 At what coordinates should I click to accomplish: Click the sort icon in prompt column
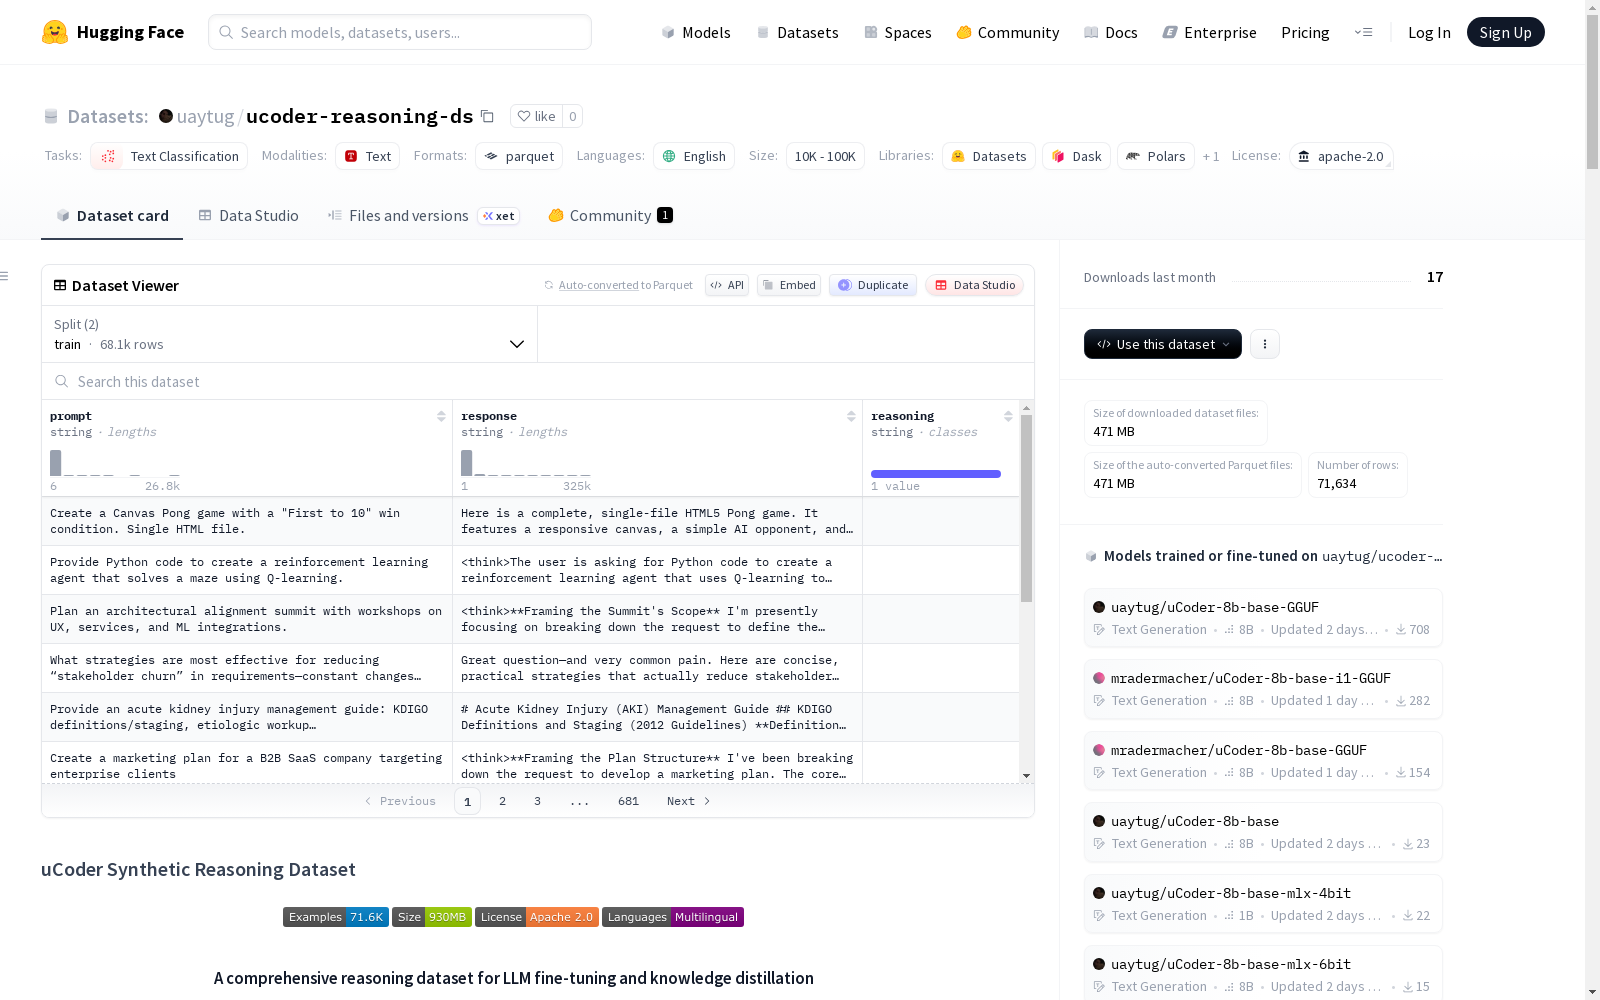pyautogui.click(x=441, y=416)
